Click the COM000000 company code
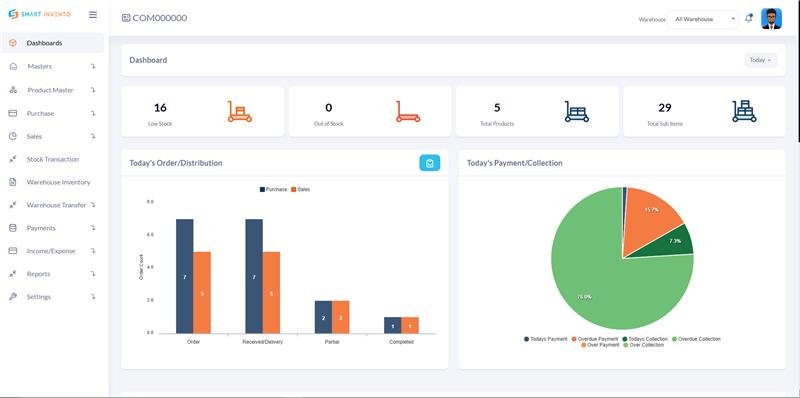Image resolution: width=800 pixels, height=398 pixels. [160, 18]
